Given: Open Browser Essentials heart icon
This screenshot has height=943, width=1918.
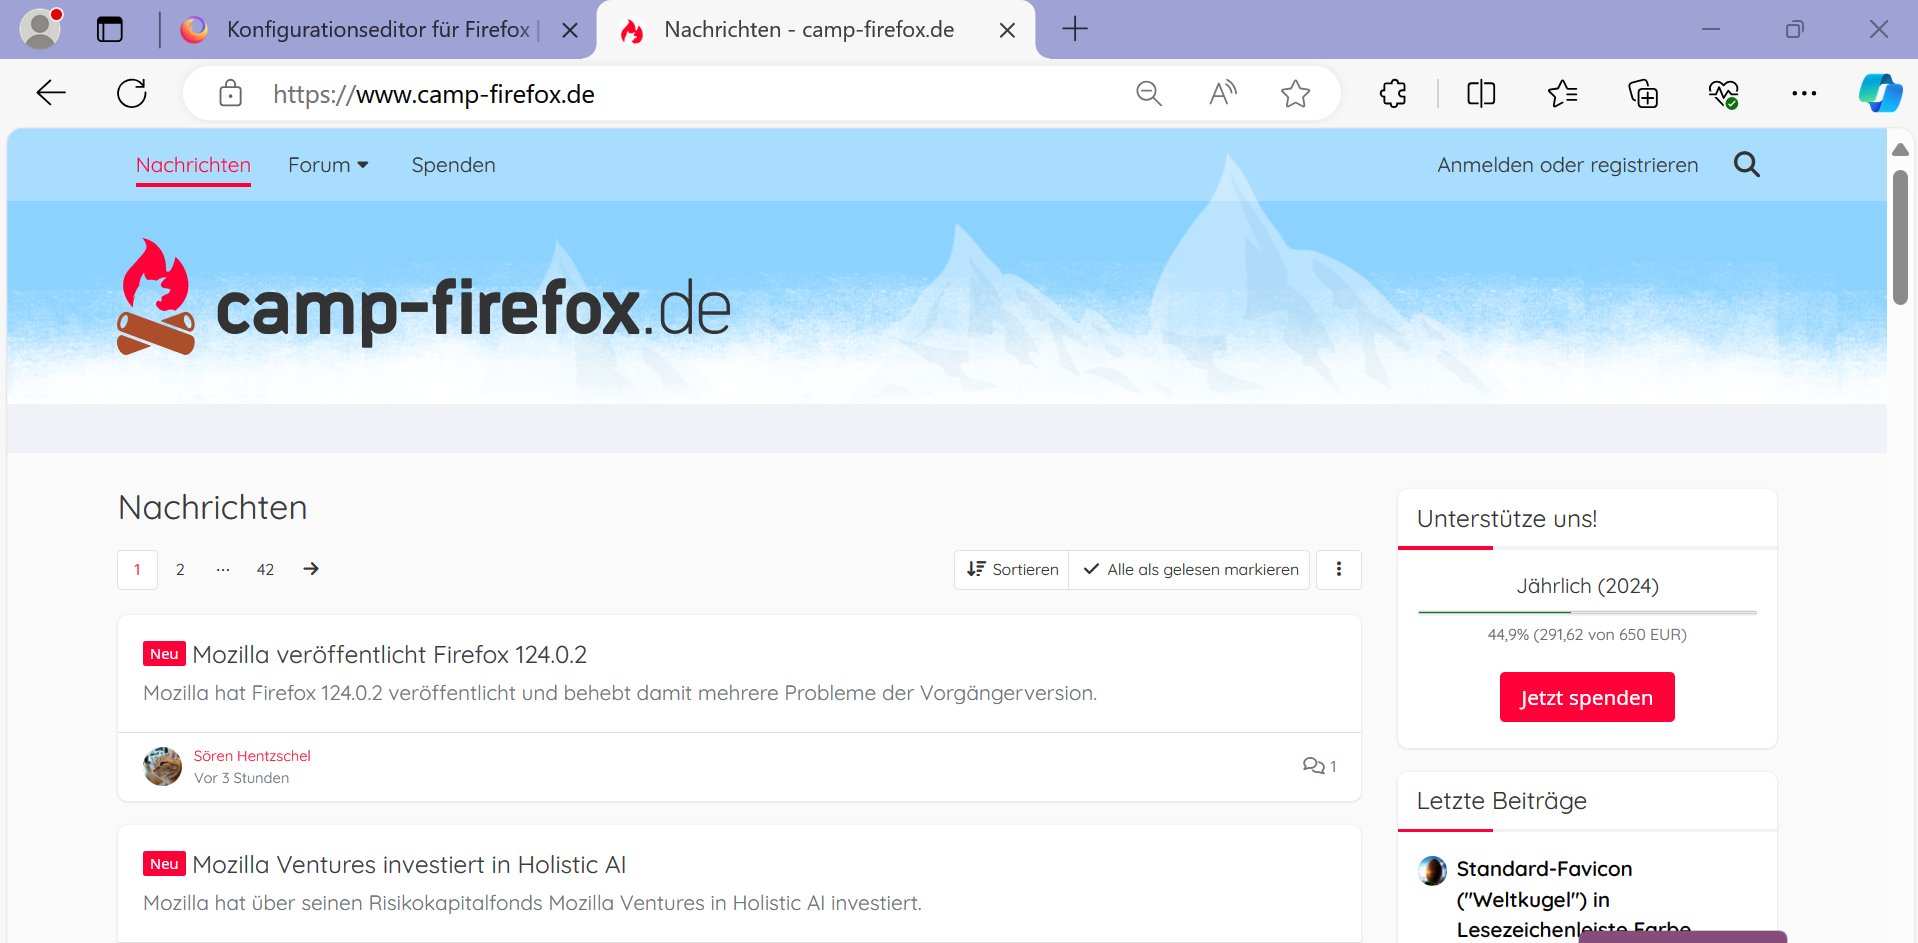Looking at the screenshot, I should [x=1723, y=94].
